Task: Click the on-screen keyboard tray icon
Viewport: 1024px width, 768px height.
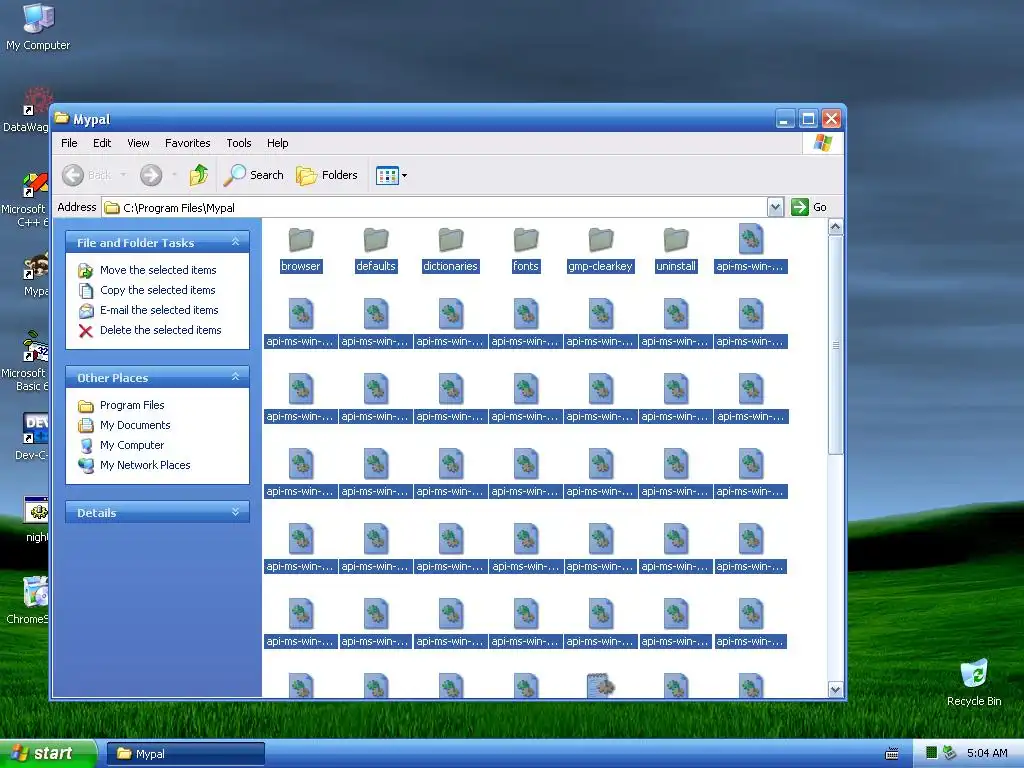Action: pos(891,754)
